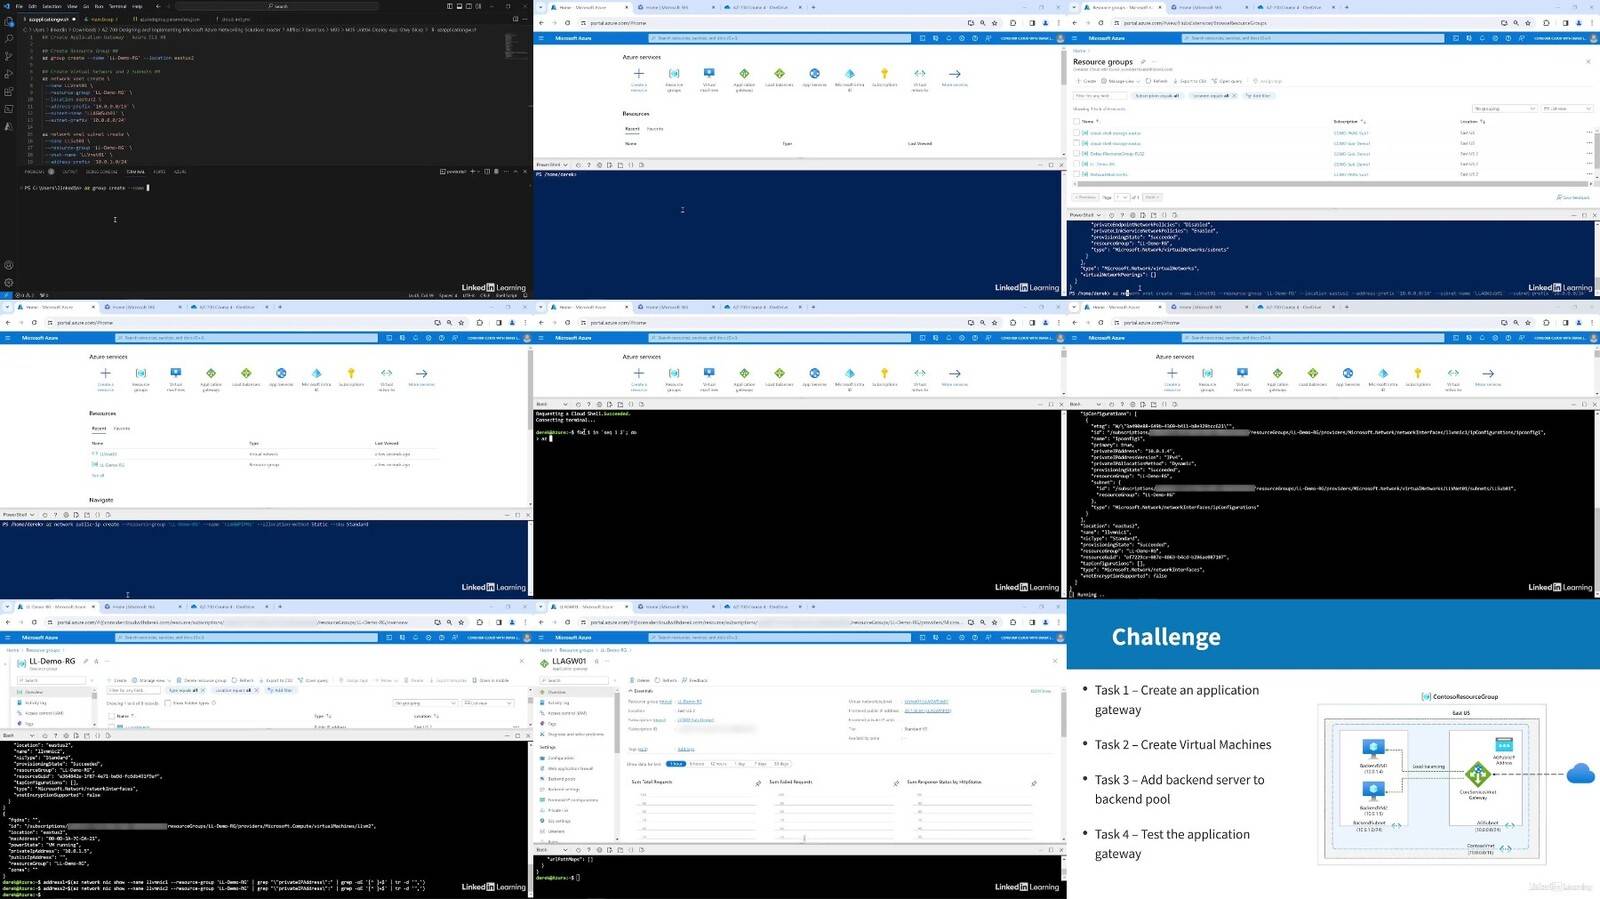1600x899 pixels.
Task: Click Delete on the LLAGW01 toolbar
Action: (641, 680)
